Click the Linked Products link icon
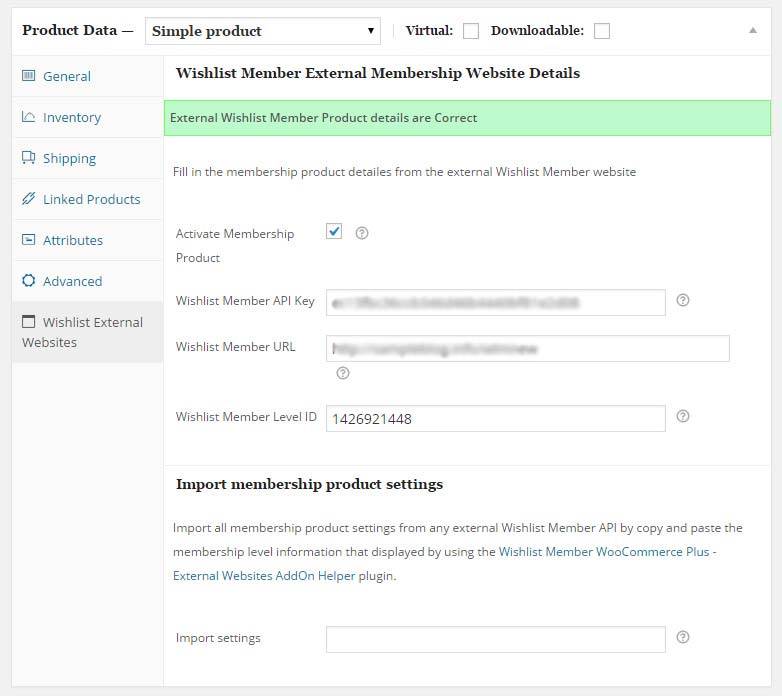The width and height of the screenshot is (782, 696). point(28,198)
